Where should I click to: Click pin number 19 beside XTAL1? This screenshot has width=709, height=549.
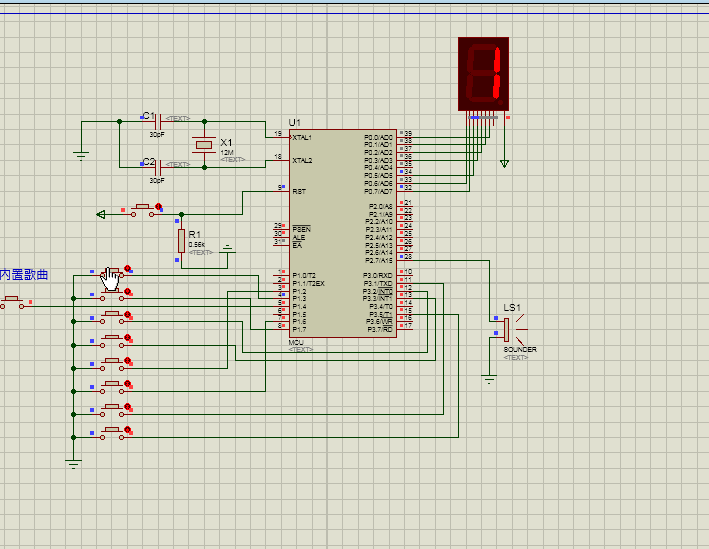tap(278, 133)
